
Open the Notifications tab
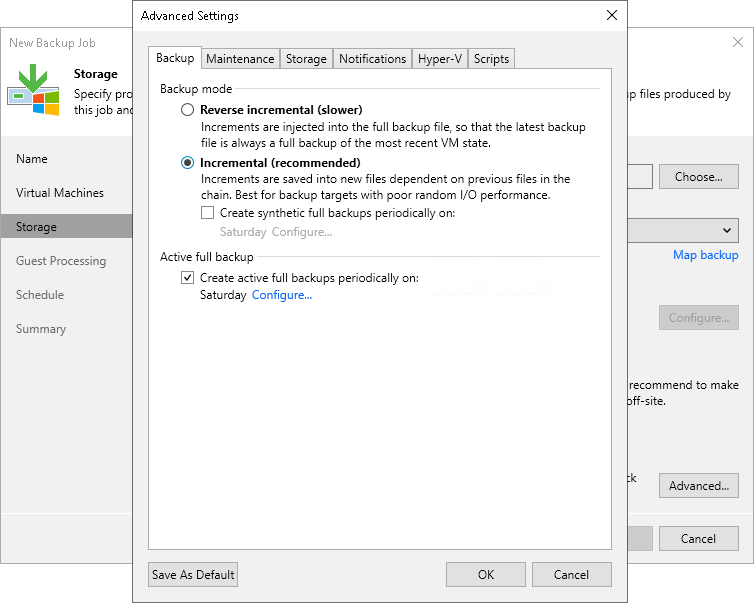click(373, 59)
